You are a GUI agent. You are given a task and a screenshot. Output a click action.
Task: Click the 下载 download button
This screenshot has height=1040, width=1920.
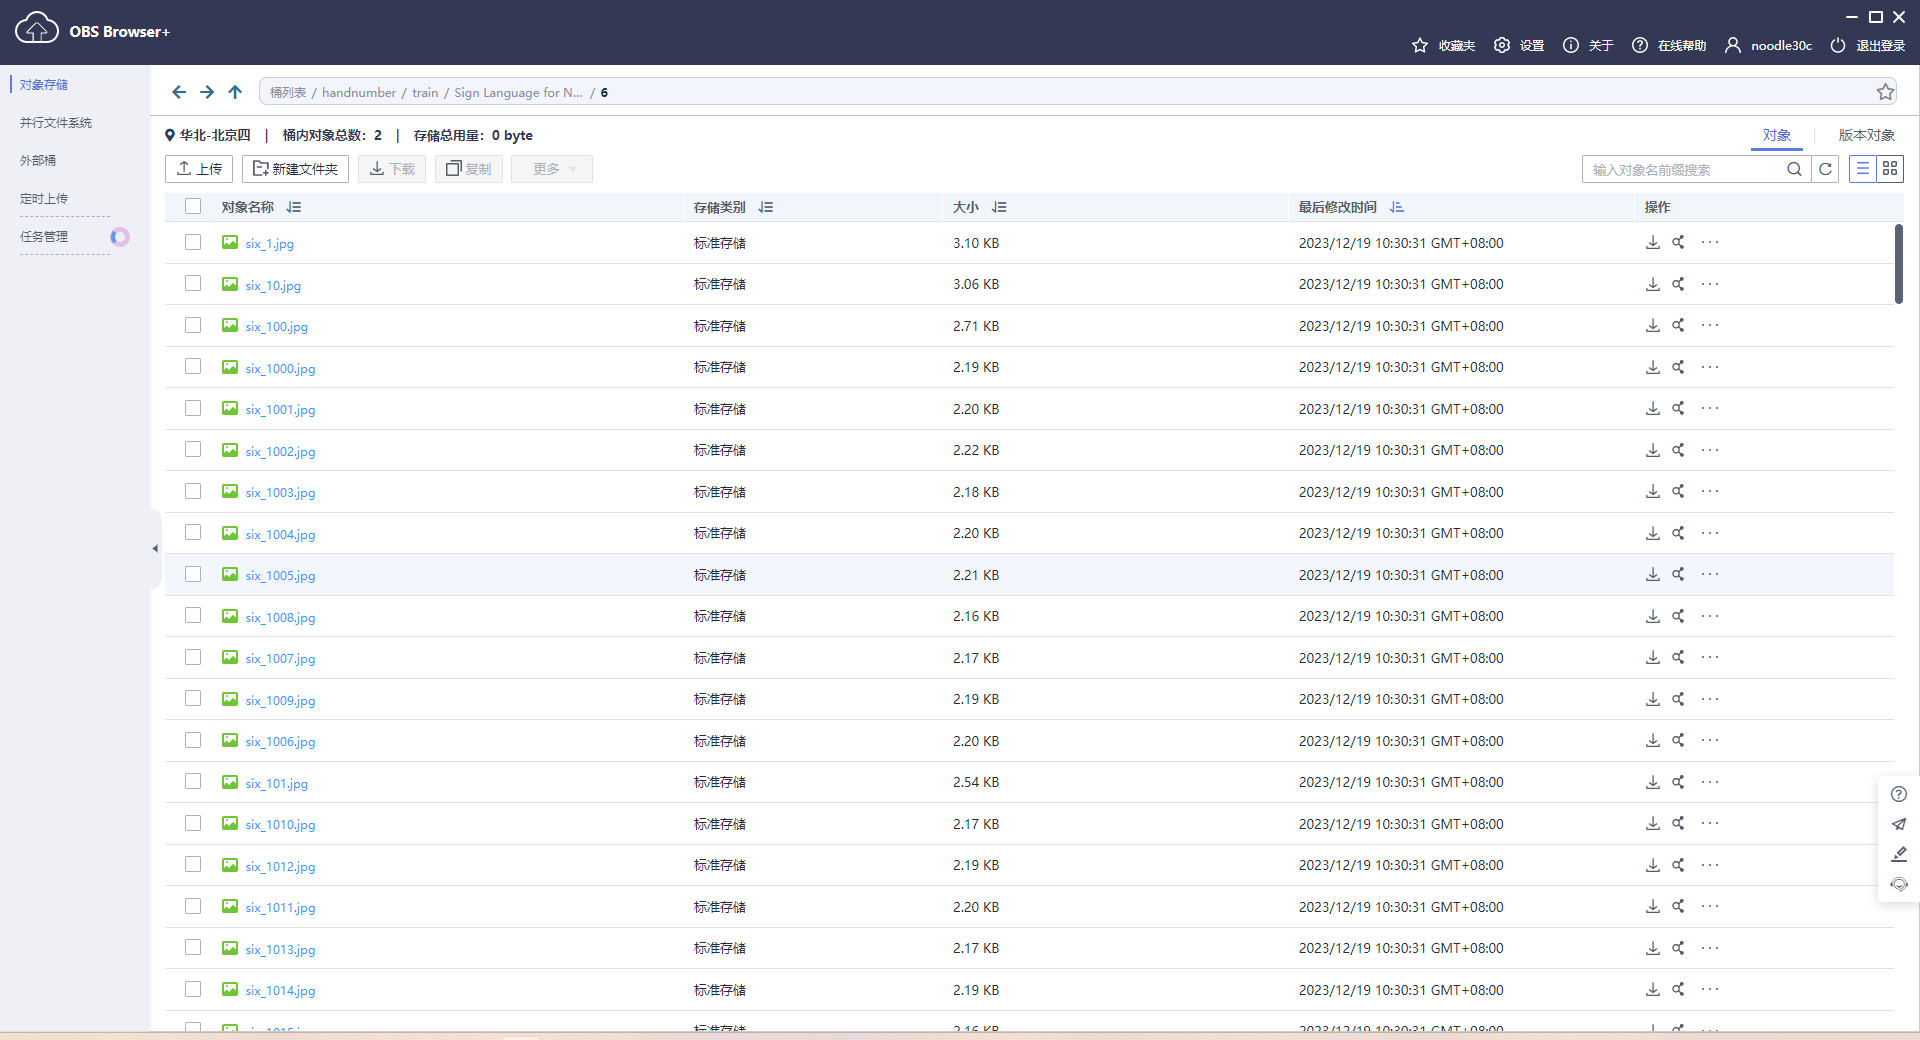[392, 169]
